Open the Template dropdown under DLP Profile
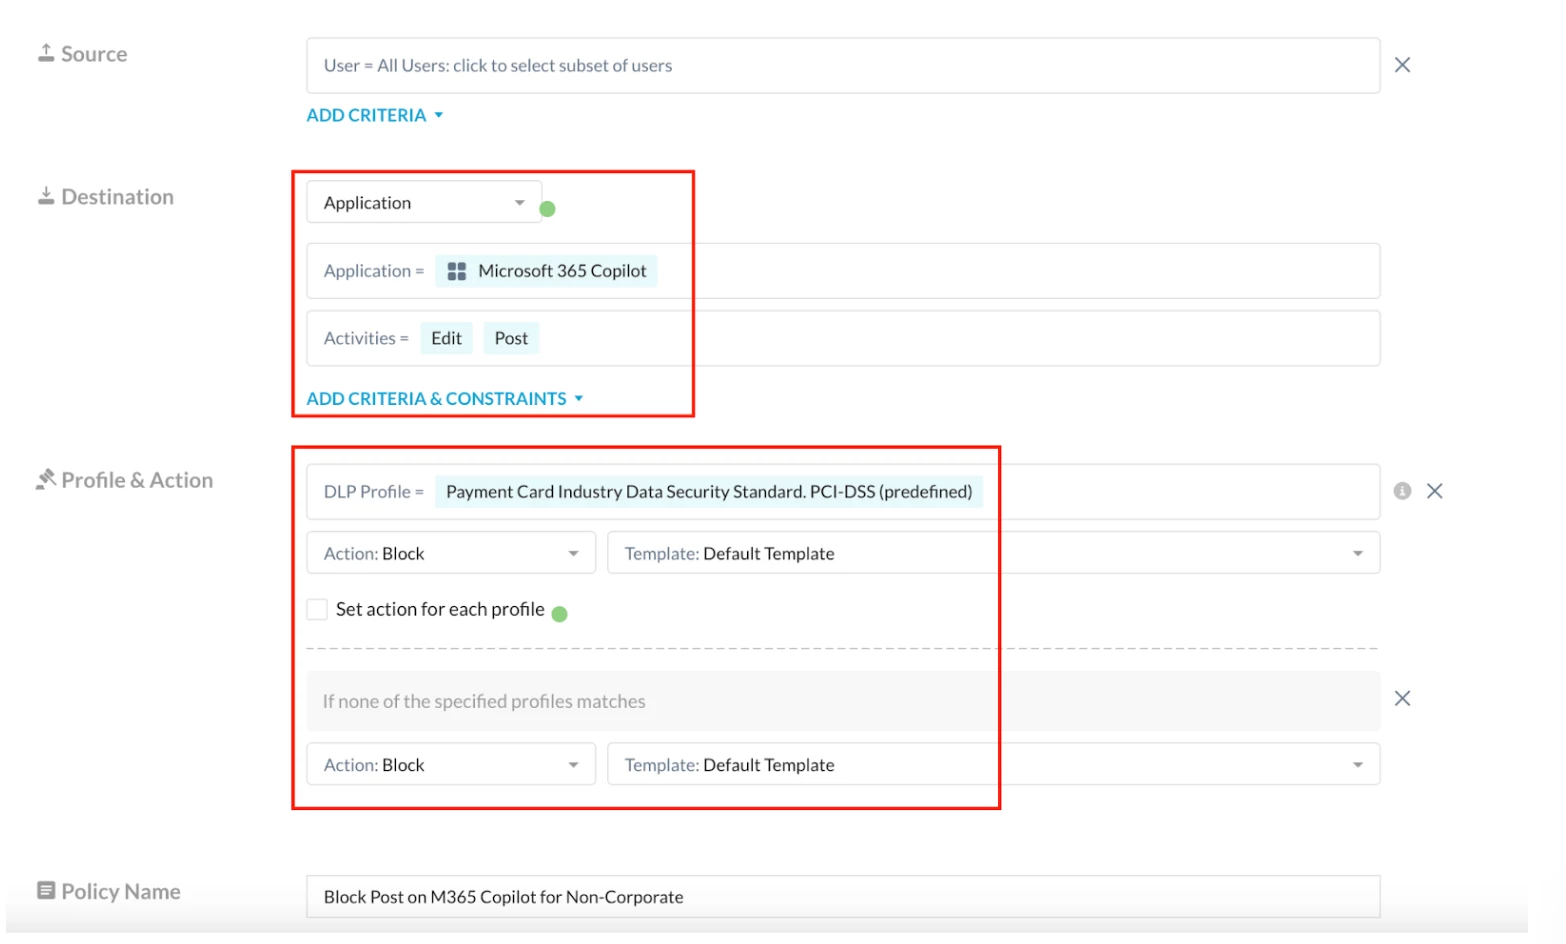Viewport: 1566px width, 944px height. point(993,553)
